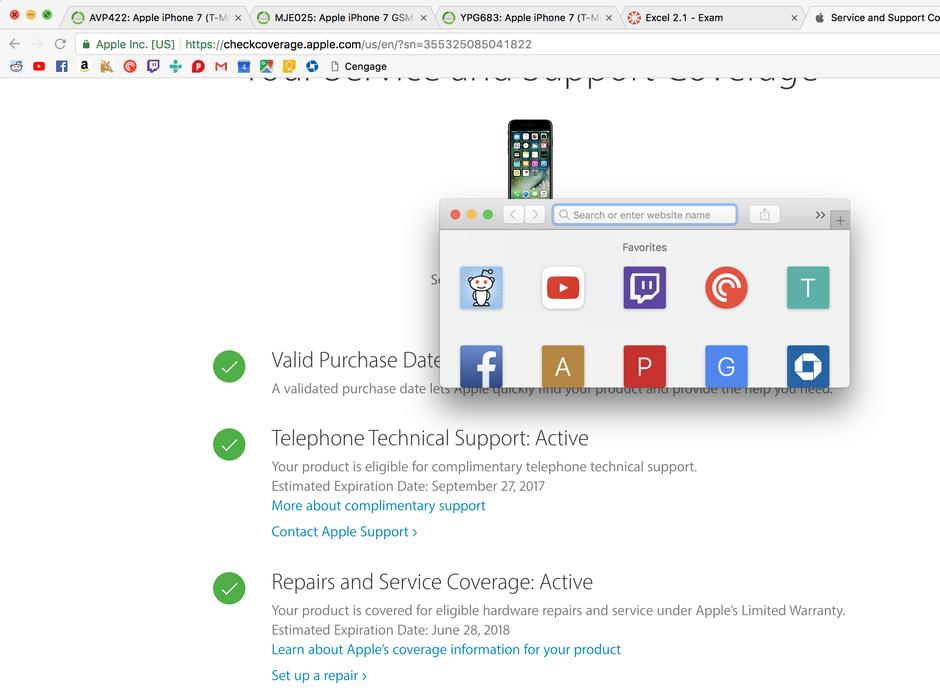Close the YPG683 tab

tap(609, 18)
